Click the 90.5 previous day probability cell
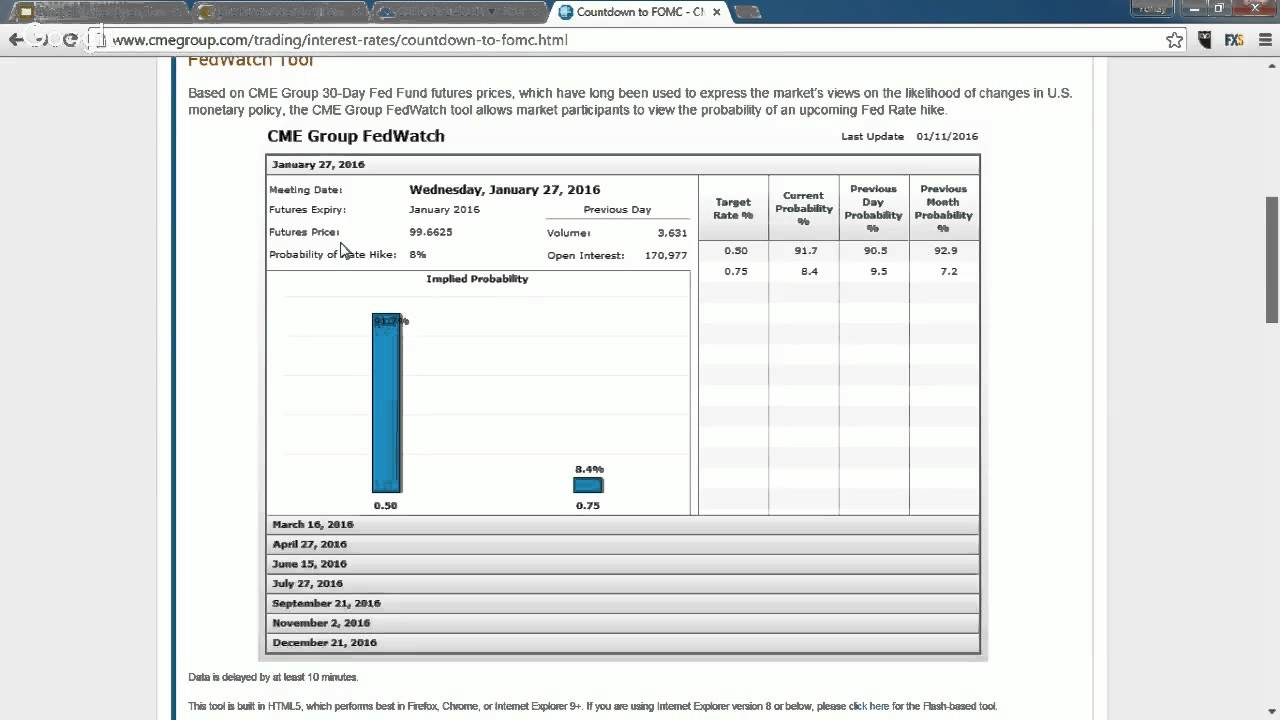Image resolution: width=1280 pixels, height=720 pixels. pyautogui.click(x=876, y=251)
